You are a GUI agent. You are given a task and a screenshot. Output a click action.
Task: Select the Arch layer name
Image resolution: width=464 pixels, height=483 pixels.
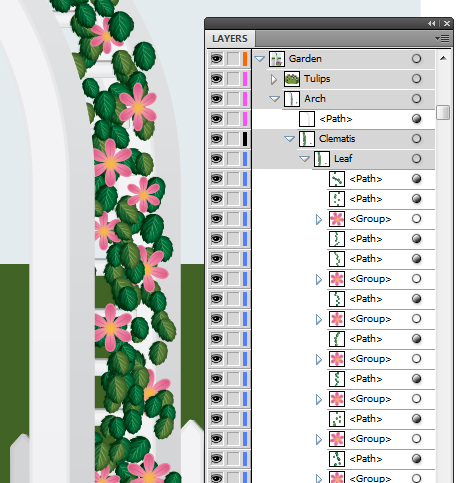[315, 99]
